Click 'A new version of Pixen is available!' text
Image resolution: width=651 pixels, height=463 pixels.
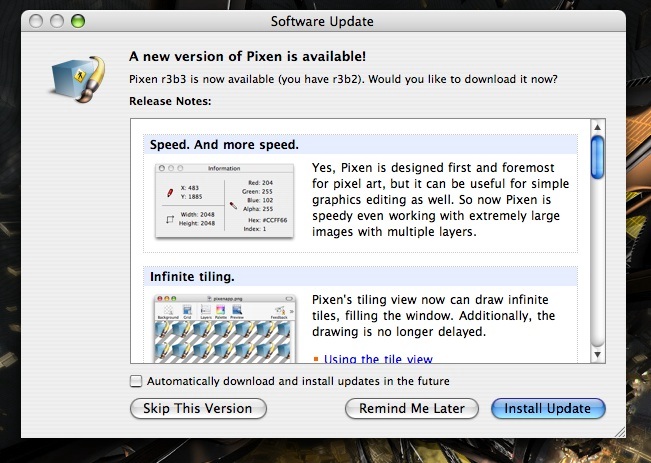(x=247, y=56)
